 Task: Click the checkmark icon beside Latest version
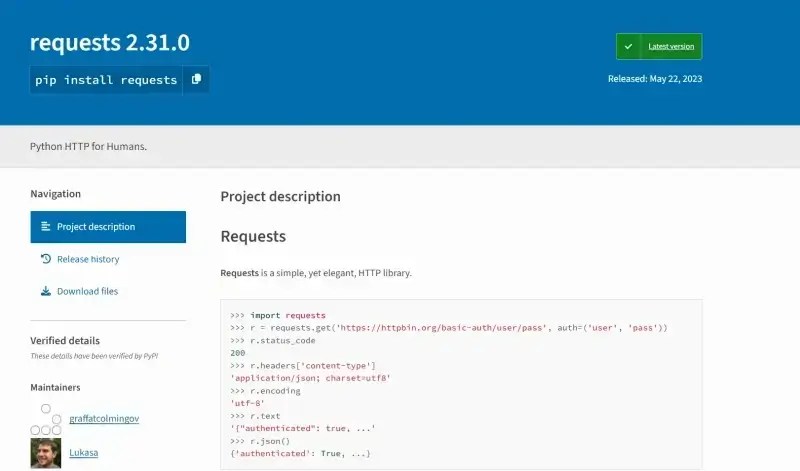point(629,46)
